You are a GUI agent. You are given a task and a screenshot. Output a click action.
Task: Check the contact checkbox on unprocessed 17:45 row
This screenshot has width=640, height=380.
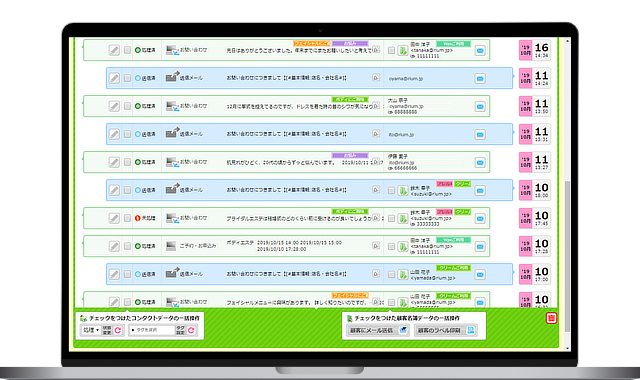(x=127, y=218)
